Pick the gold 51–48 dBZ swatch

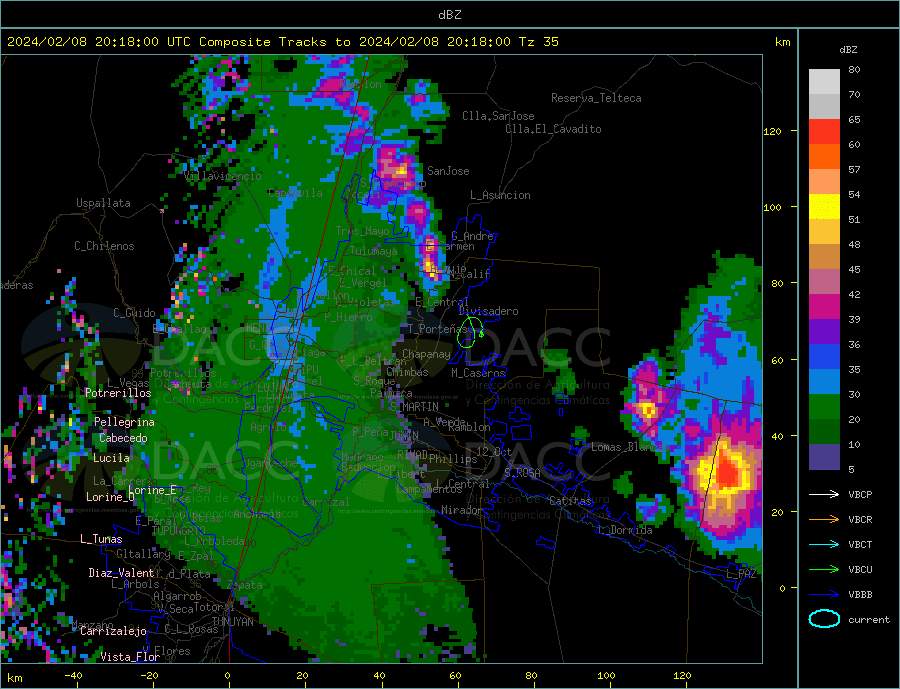(x=824, y=231)
